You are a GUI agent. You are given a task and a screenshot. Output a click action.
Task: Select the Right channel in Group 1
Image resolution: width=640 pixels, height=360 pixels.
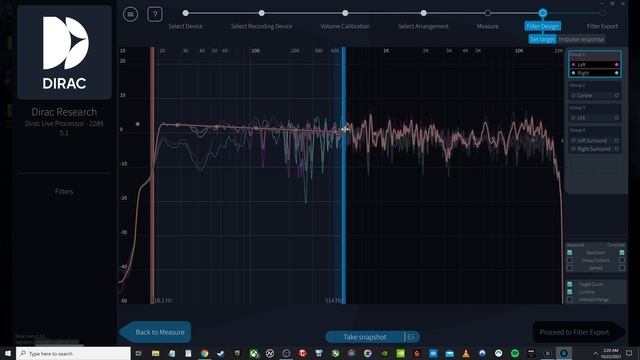click(595, 73)
